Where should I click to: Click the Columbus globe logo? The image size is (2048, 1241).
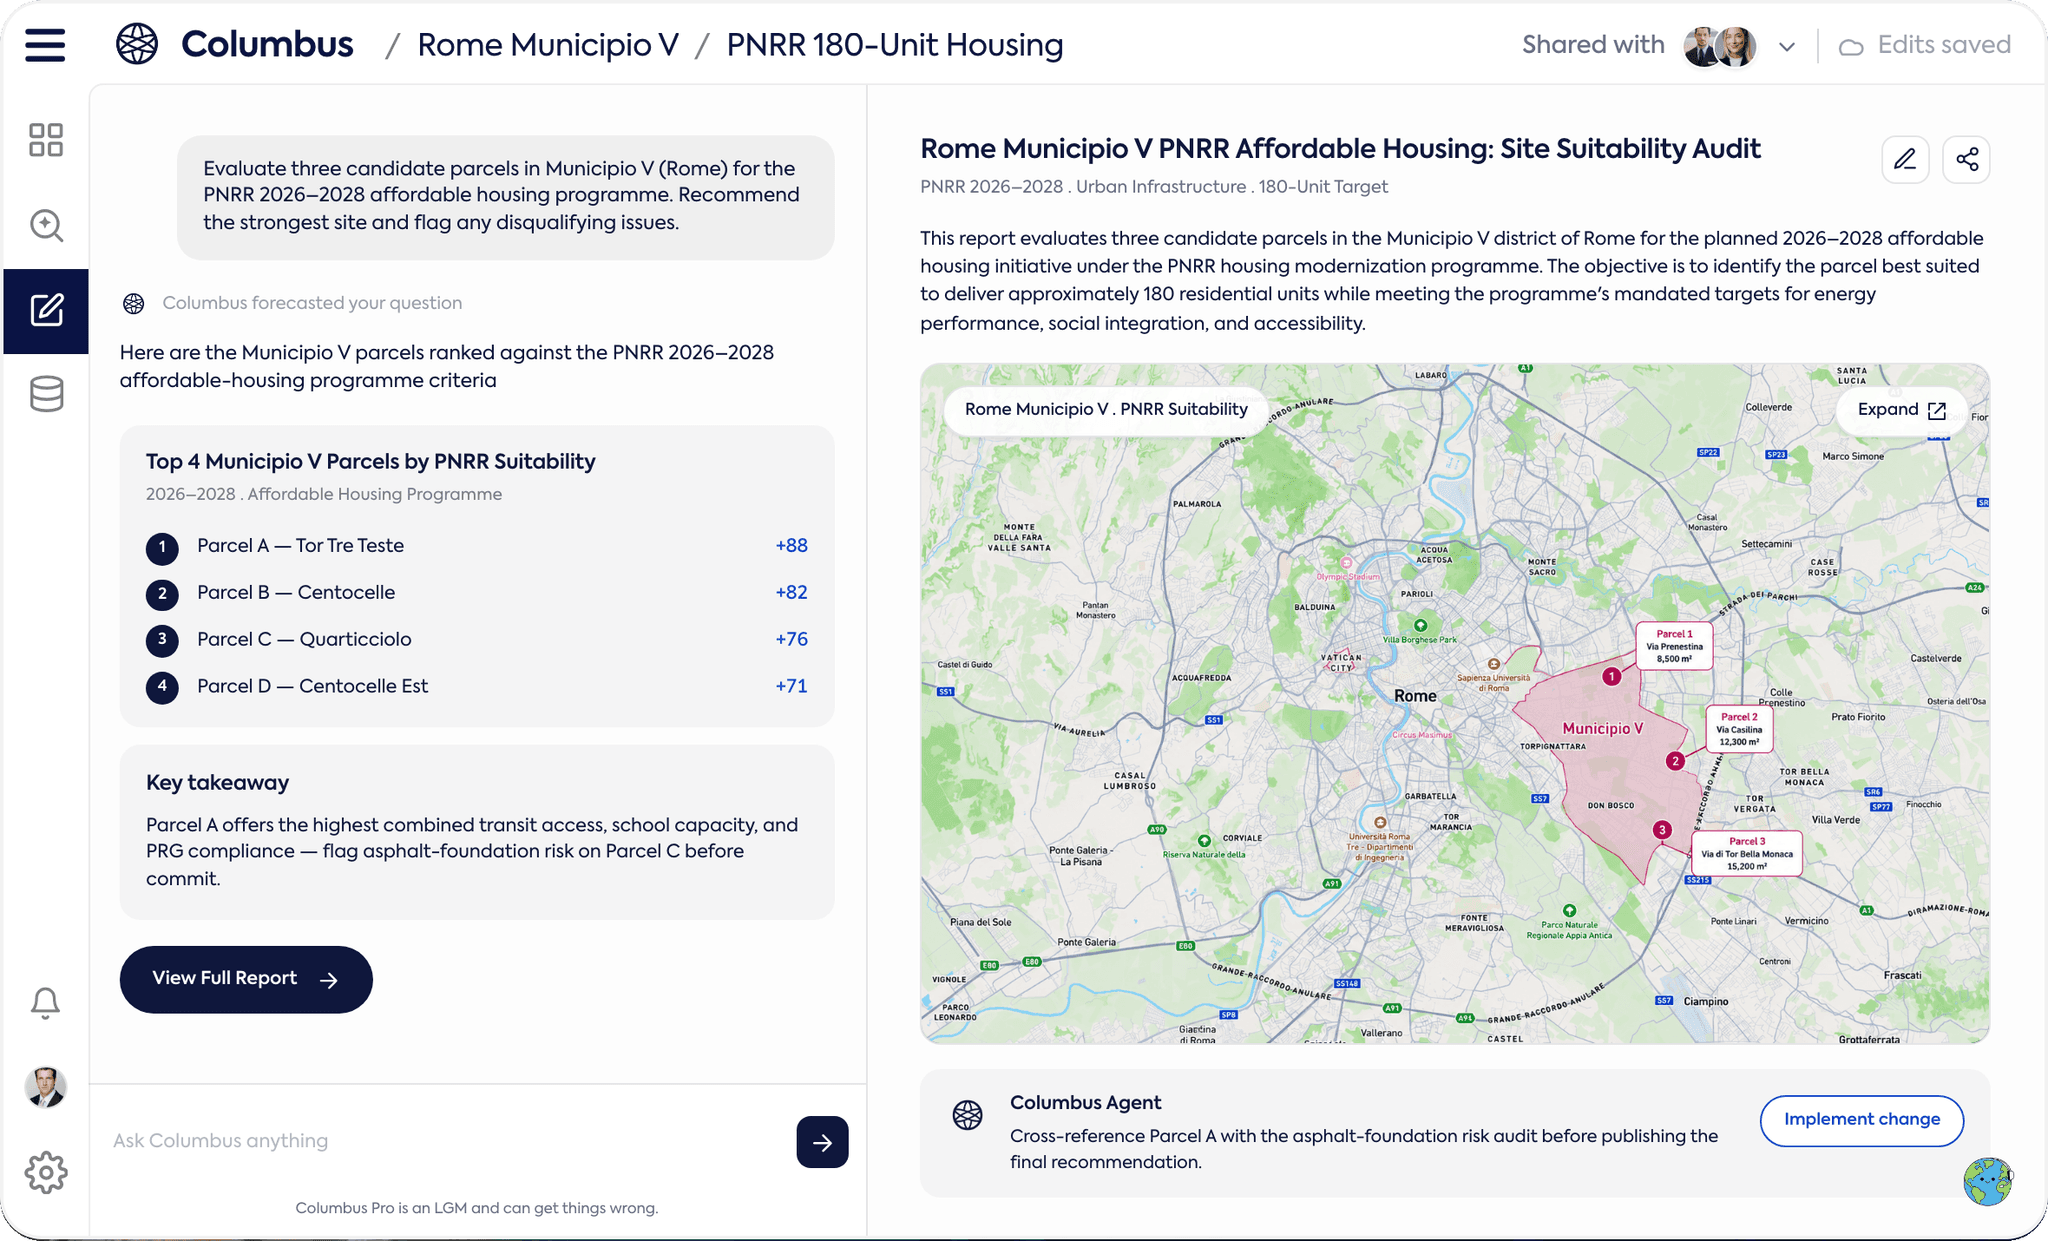point(137,44)
